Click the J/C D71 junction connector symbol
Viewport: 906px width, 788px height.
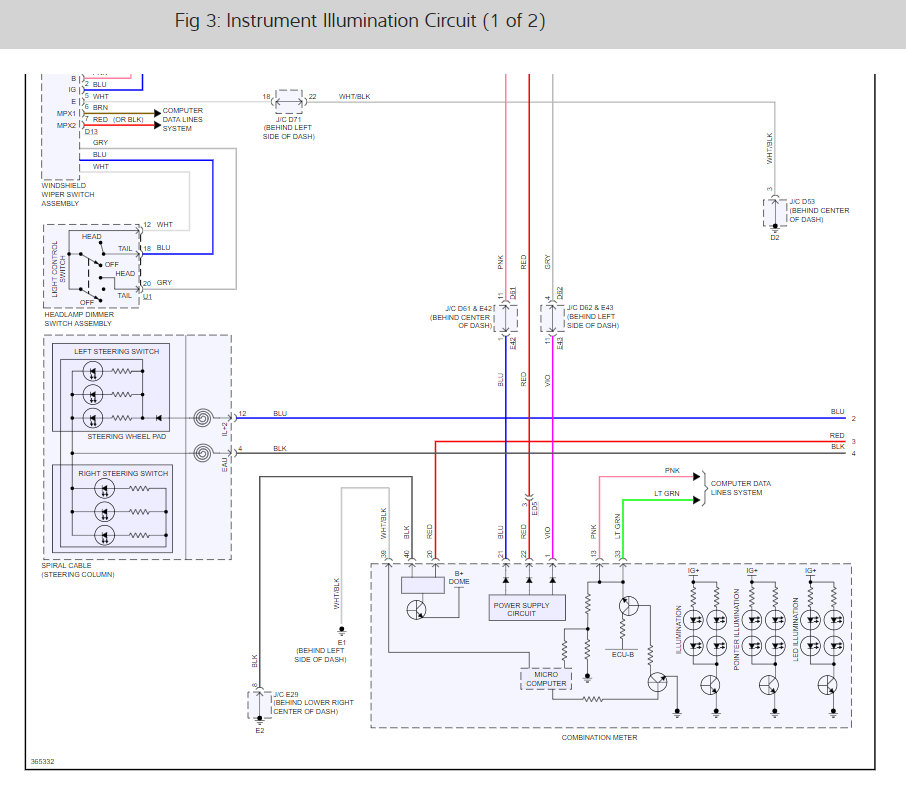[289, 102]
